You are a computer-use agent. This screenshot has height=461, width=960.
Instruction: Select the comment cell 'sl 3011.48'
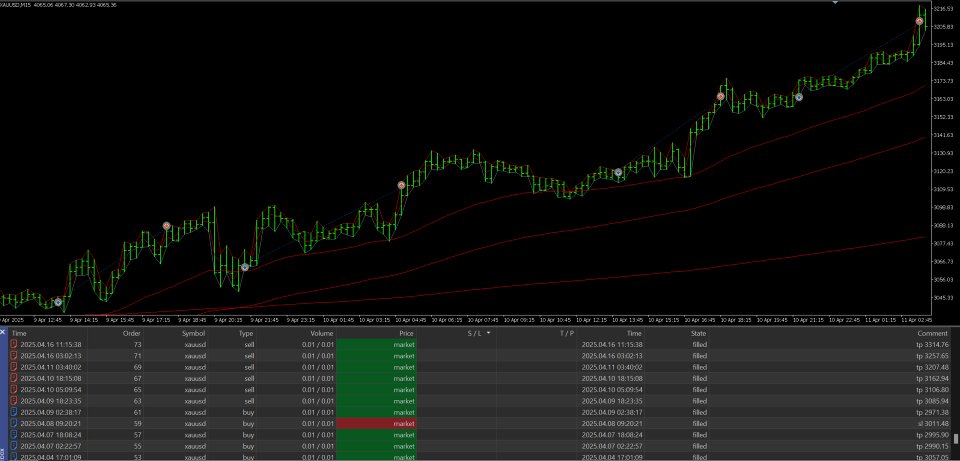[x=932, y=424]
